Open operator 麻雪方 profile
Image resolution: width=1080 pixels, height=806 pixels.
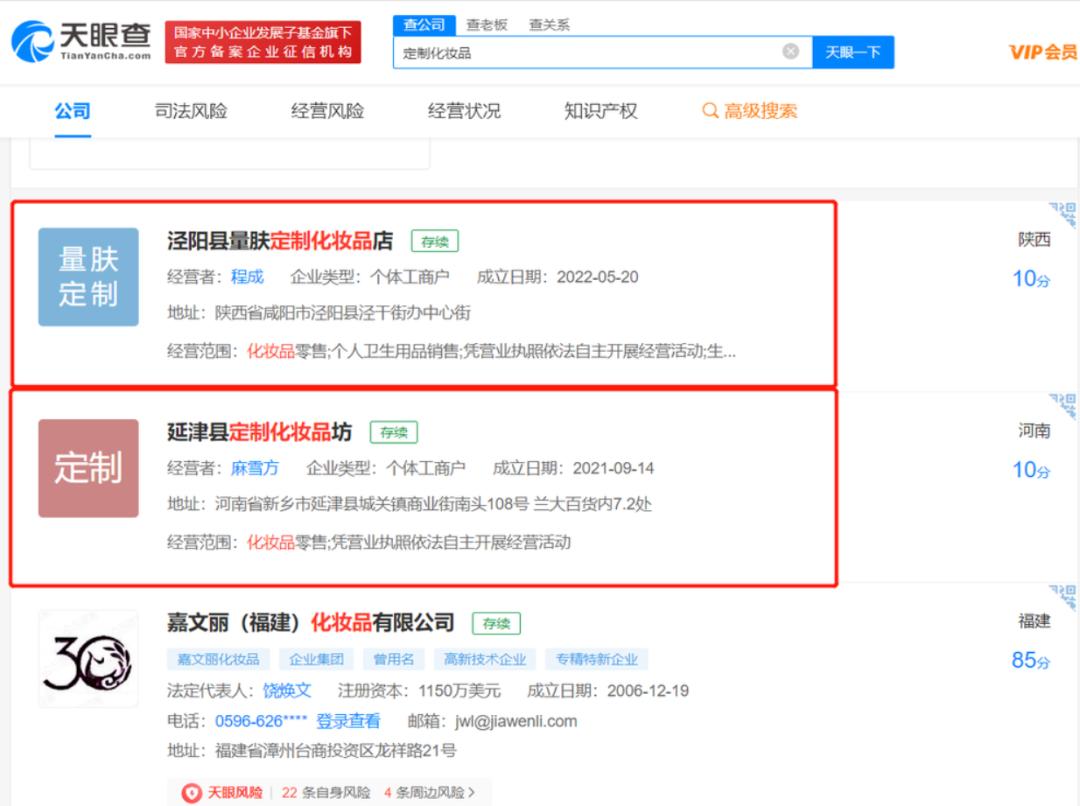click(255, 468)
